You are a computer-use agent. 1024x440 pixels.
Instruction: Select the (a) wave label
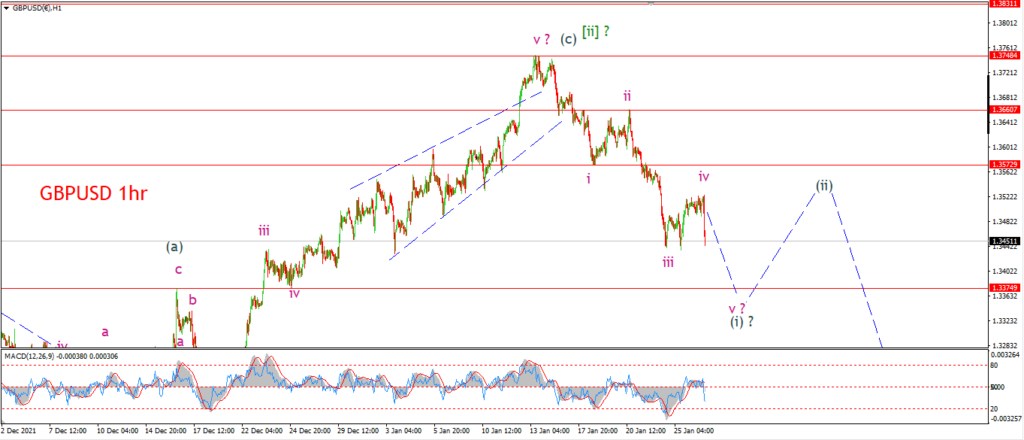(174, 247)
